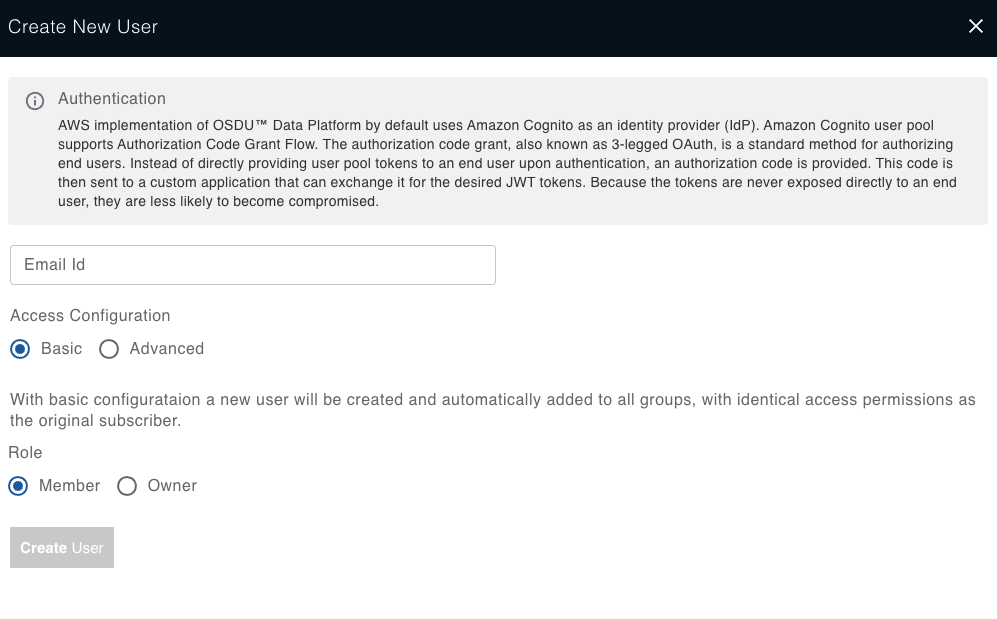Click the Authentication heading in banner

click(112, 99)
